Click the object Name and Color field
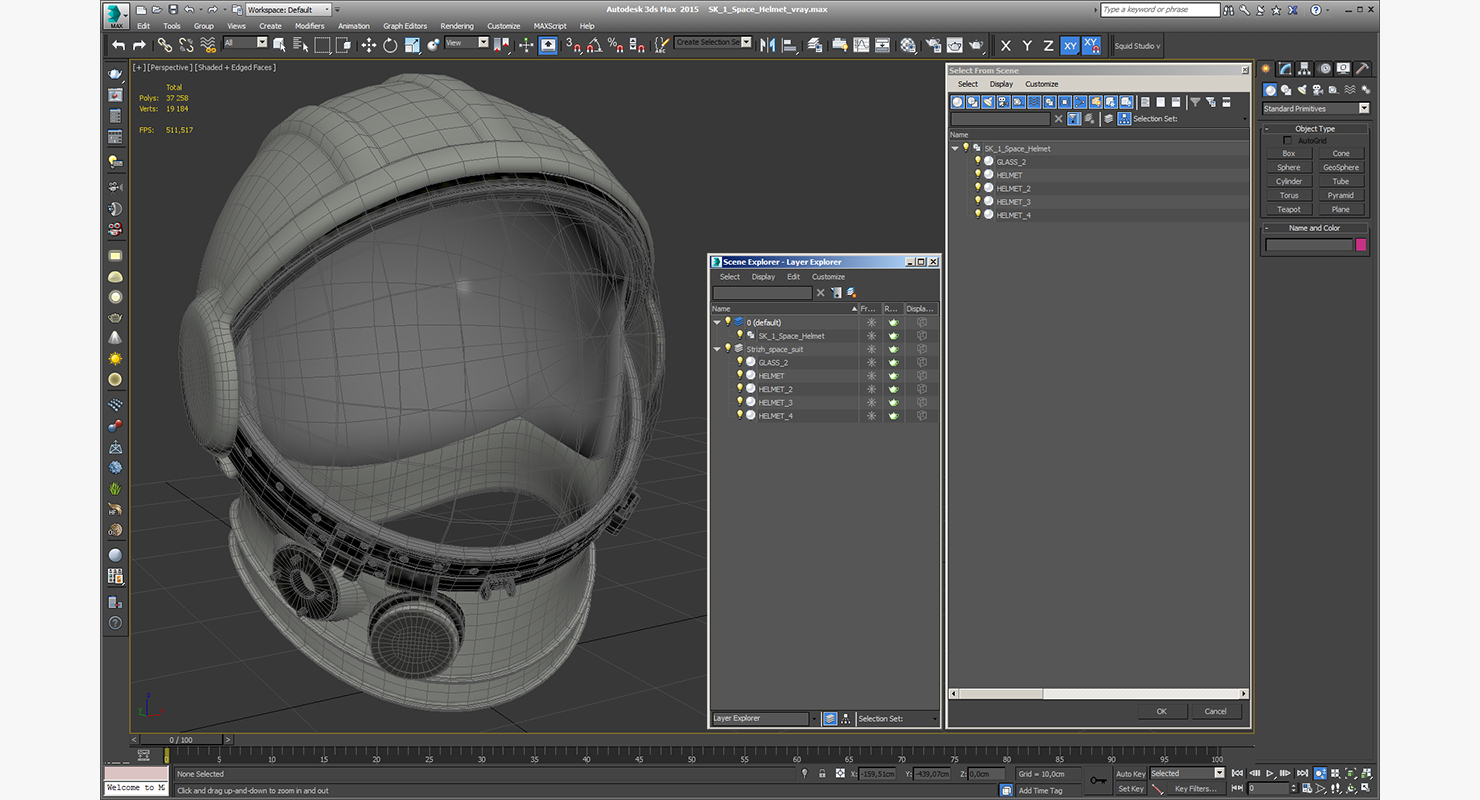 pyautogui.click(x=1308, y=245)
